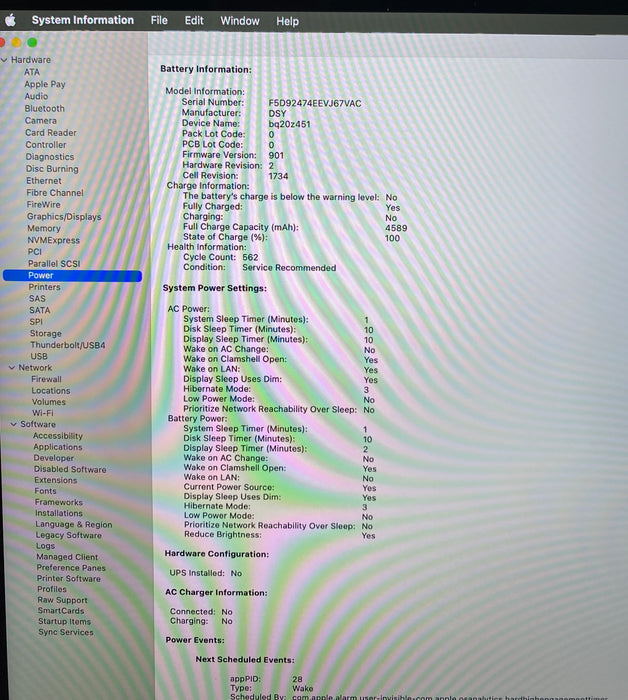Select PCI in the sidebar
Image resolution: width=628 pixels, height=700 pixels.
[34, 252]
